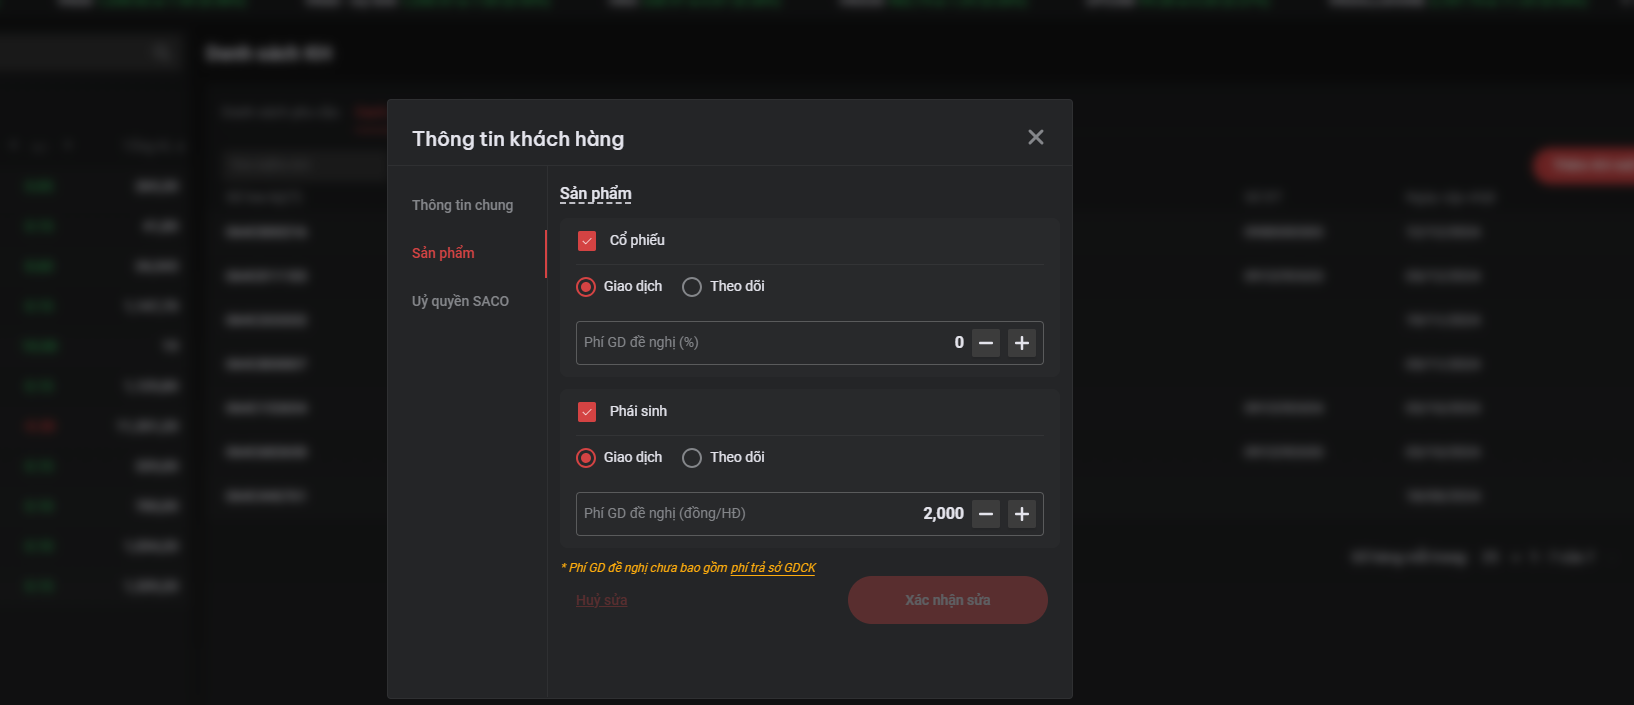Switch to the Sản phẩm tab
The height and width of the screenshot is (705, 1634).
click(x=443, y=253)
